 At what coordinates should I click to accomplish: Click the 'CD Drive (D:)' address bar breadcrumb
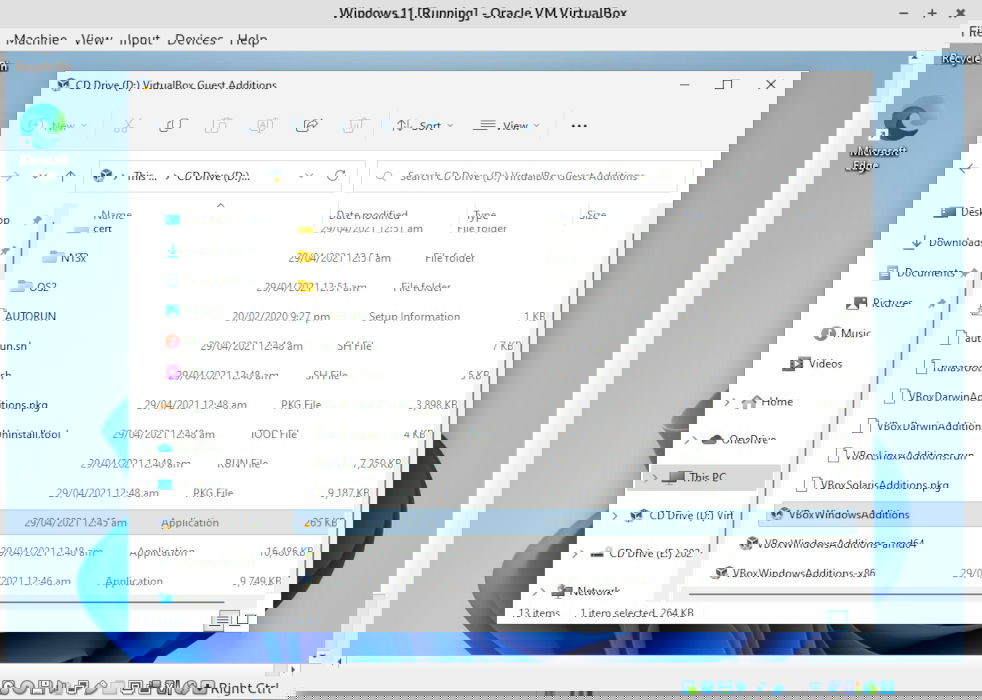tap(214, 177)
